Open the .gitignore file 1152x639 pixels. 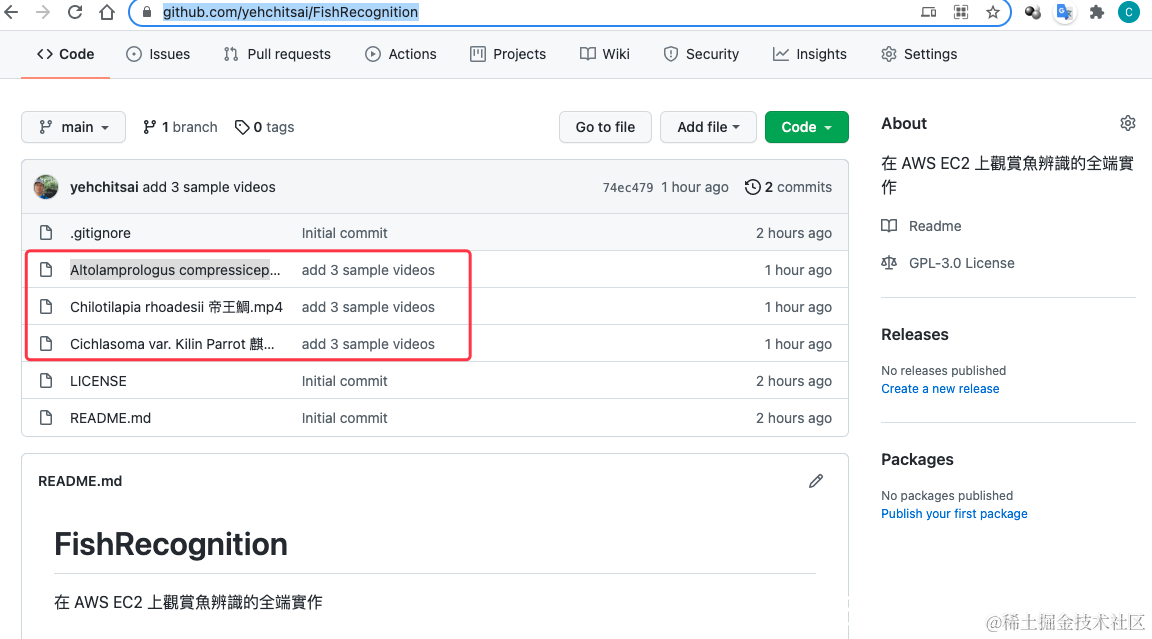[x=100, y=233]
